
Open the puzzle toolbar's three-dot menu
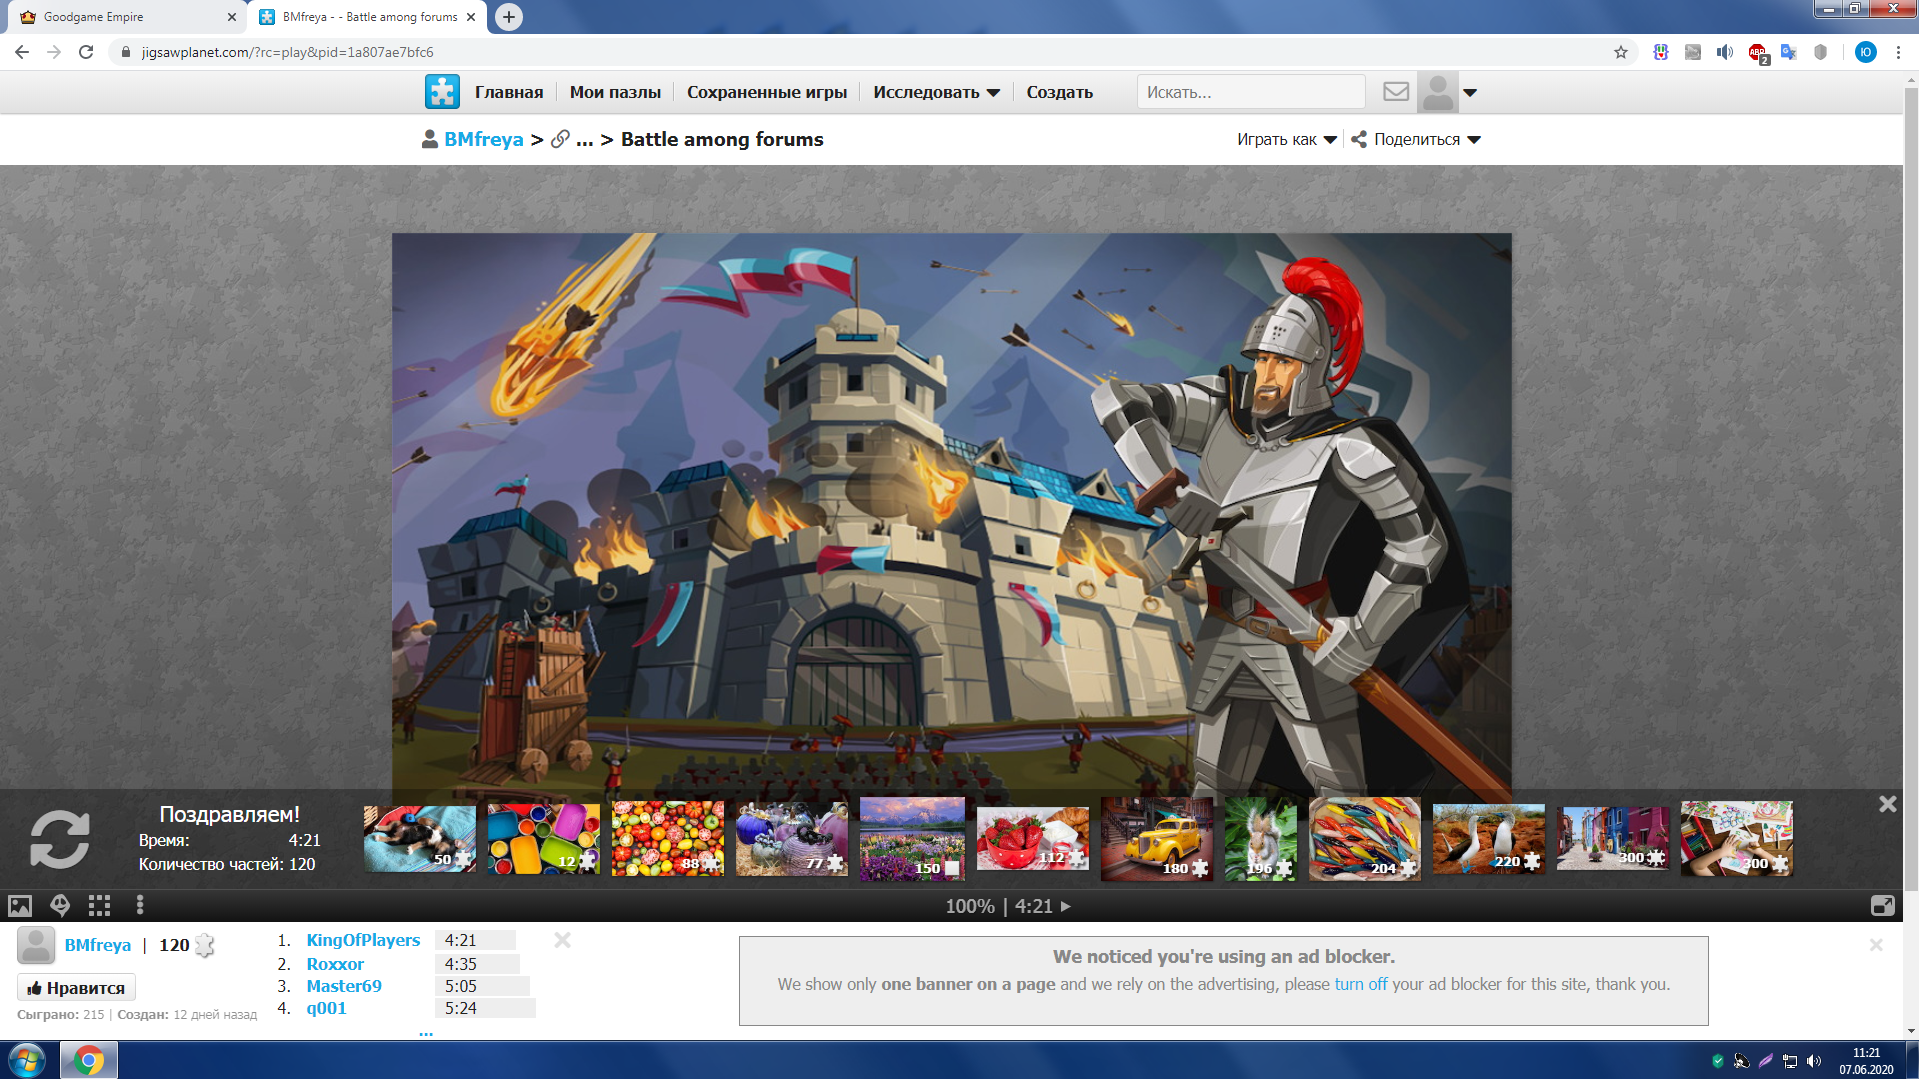[x=140, y=906]
